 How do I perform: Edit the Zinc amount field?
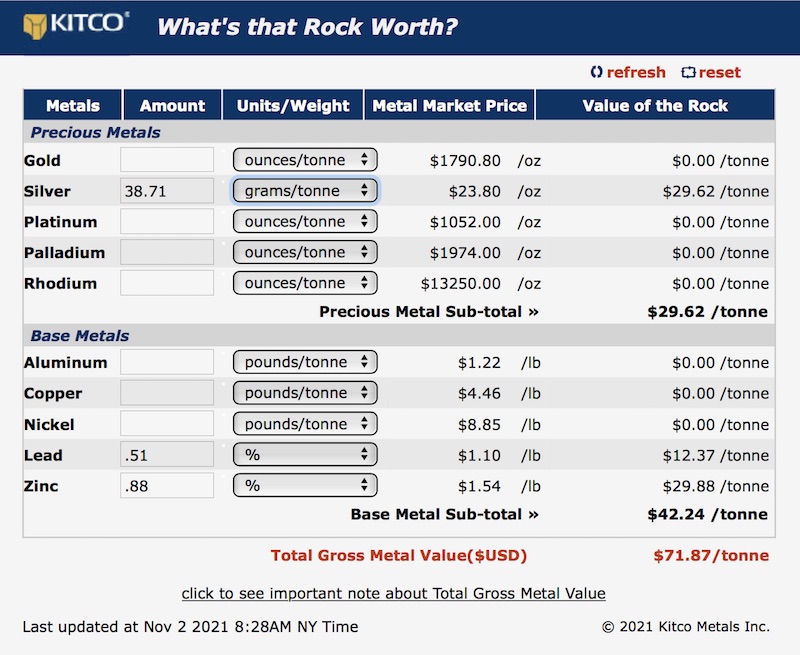tap(167, 485)
